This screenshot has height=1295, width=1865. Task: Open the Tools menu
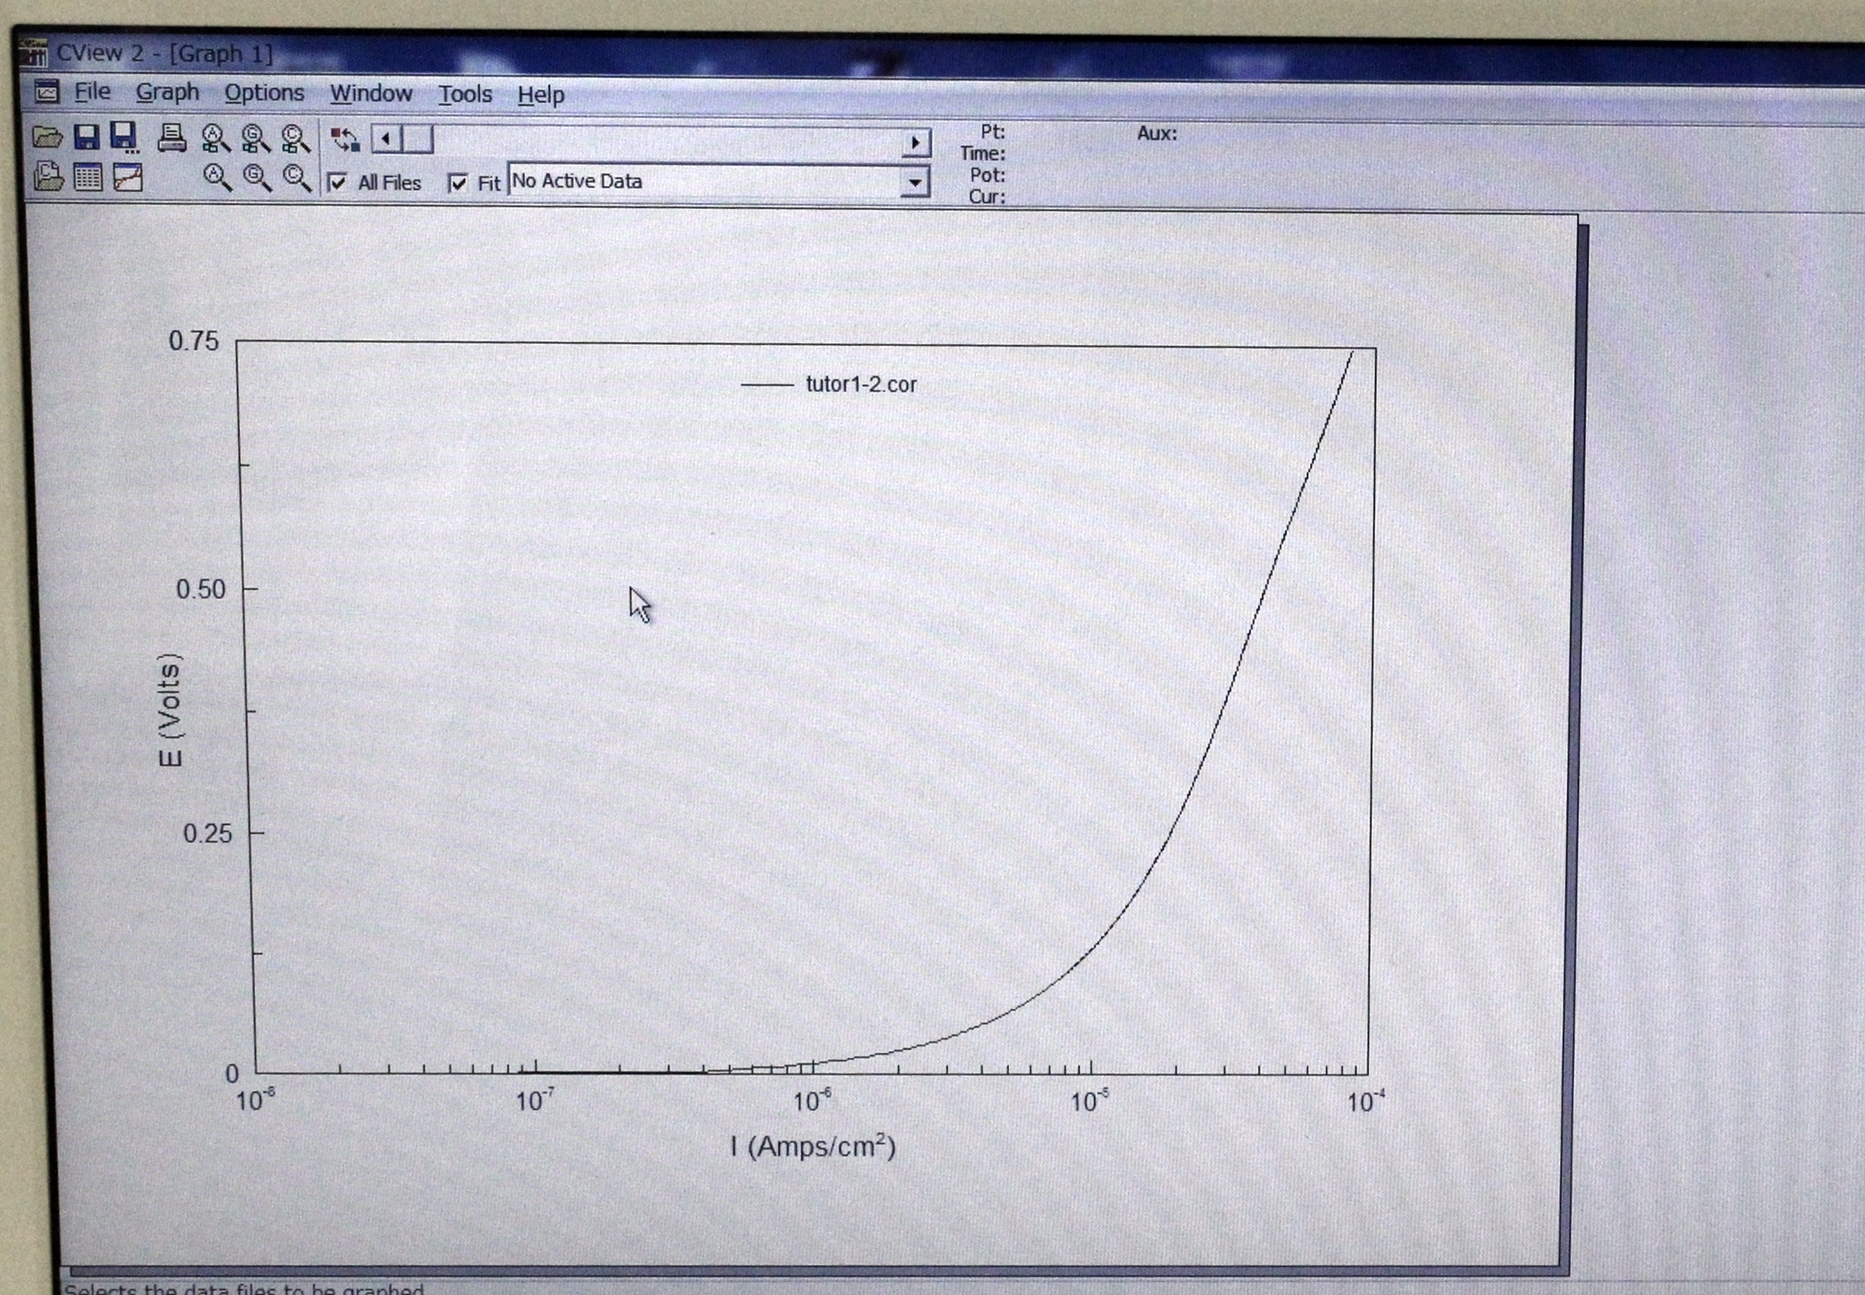[465, 94]
